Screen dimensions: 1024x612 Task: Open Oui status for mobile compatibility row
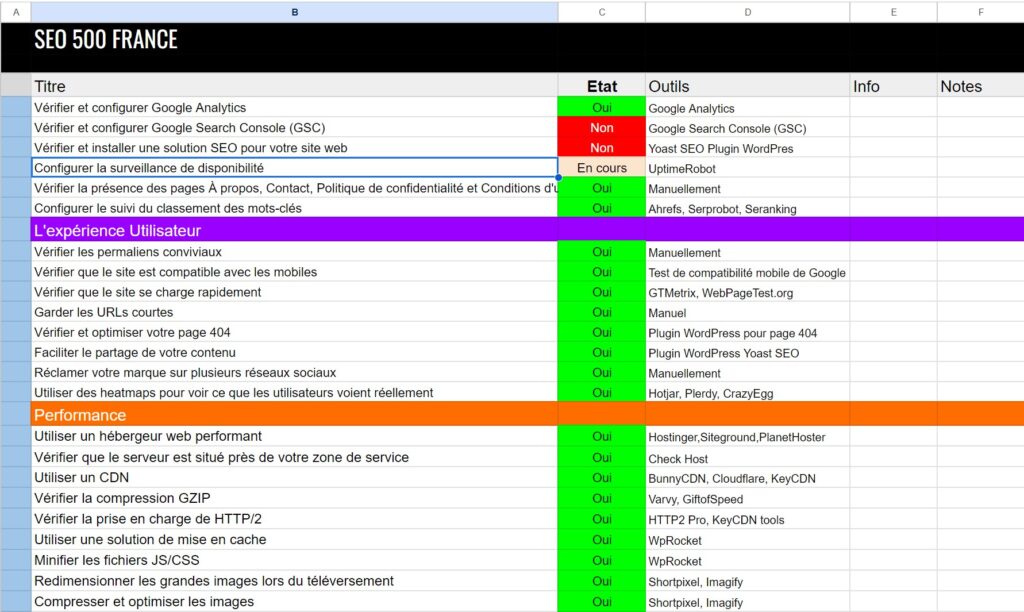coord(601,272)
